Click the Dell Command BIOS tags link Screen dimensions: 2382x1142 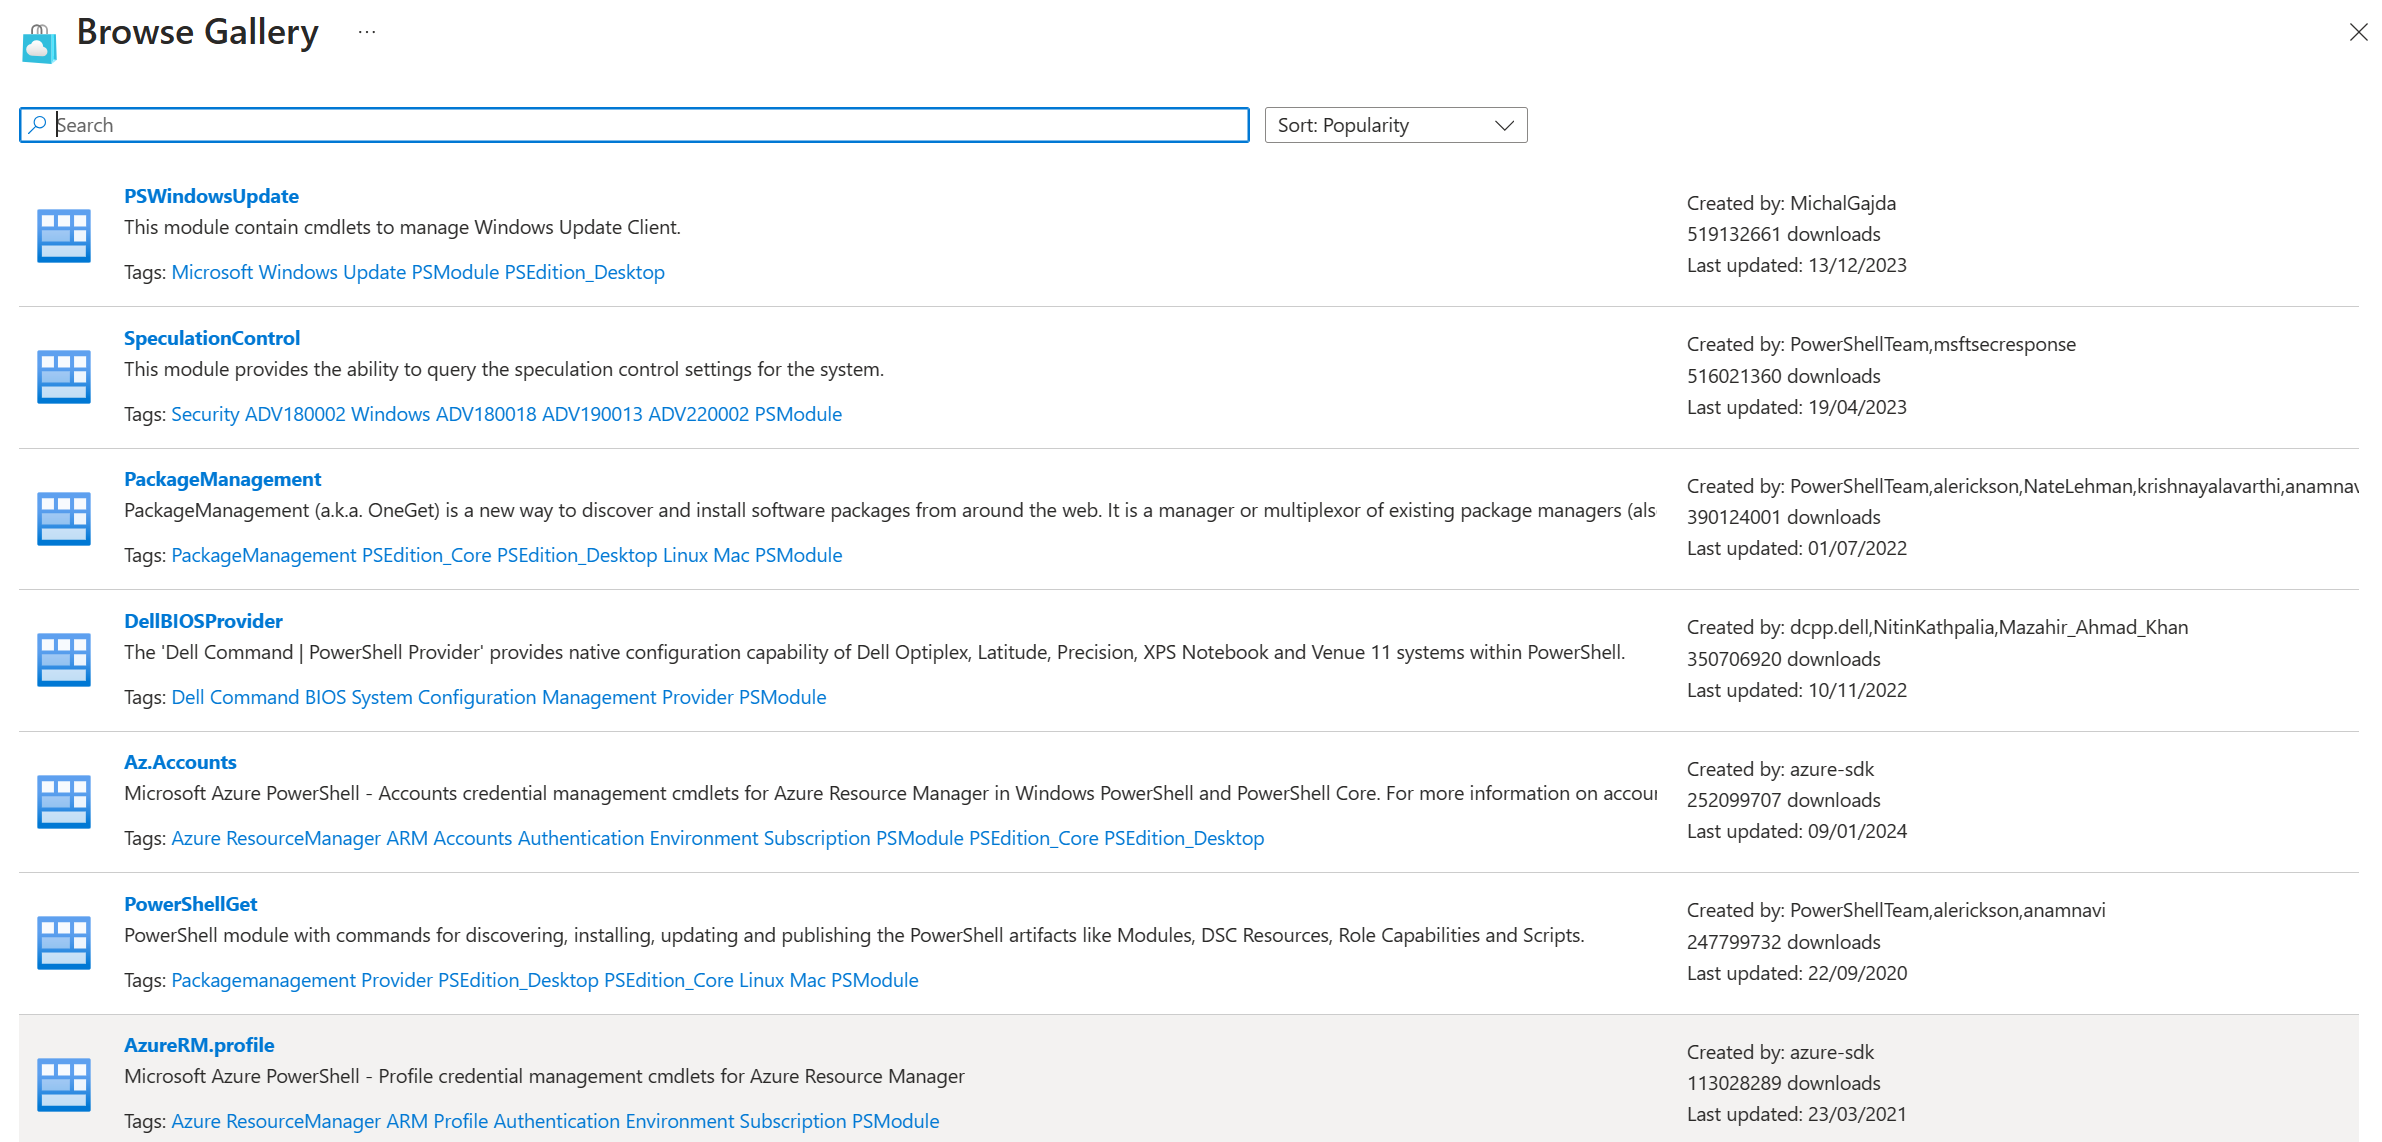tap(499, 697)
